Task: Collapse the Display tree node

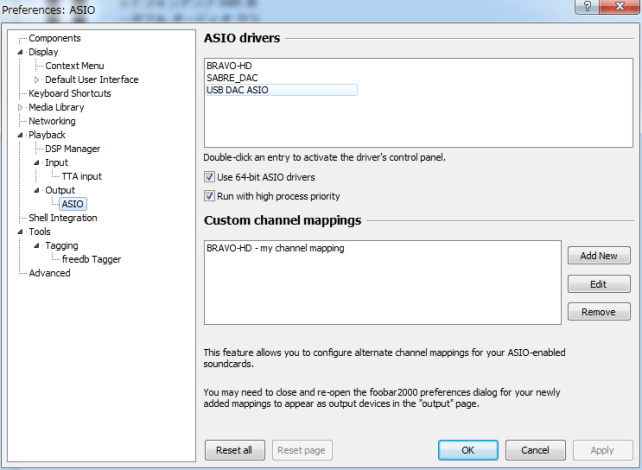Action: (20, 52)
